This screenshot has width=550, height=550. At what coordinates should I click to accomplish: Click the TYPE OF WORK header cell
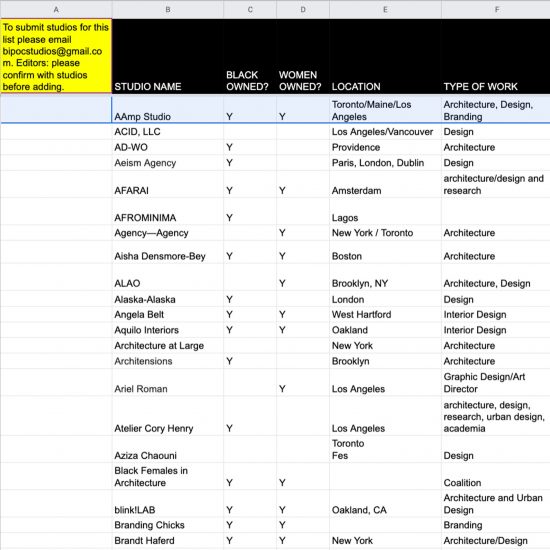(496, 56)
